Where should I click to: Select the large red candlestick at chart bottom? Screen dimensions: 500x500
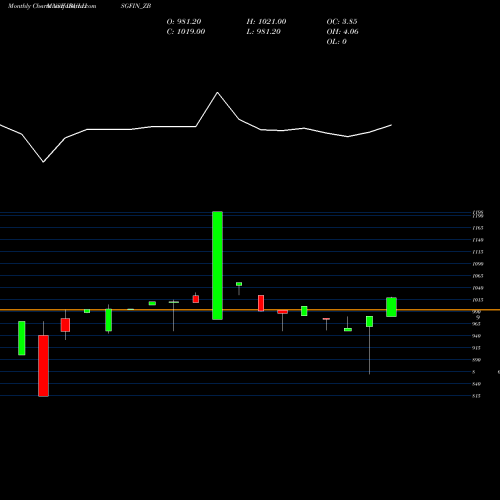[x=43, y=366]
